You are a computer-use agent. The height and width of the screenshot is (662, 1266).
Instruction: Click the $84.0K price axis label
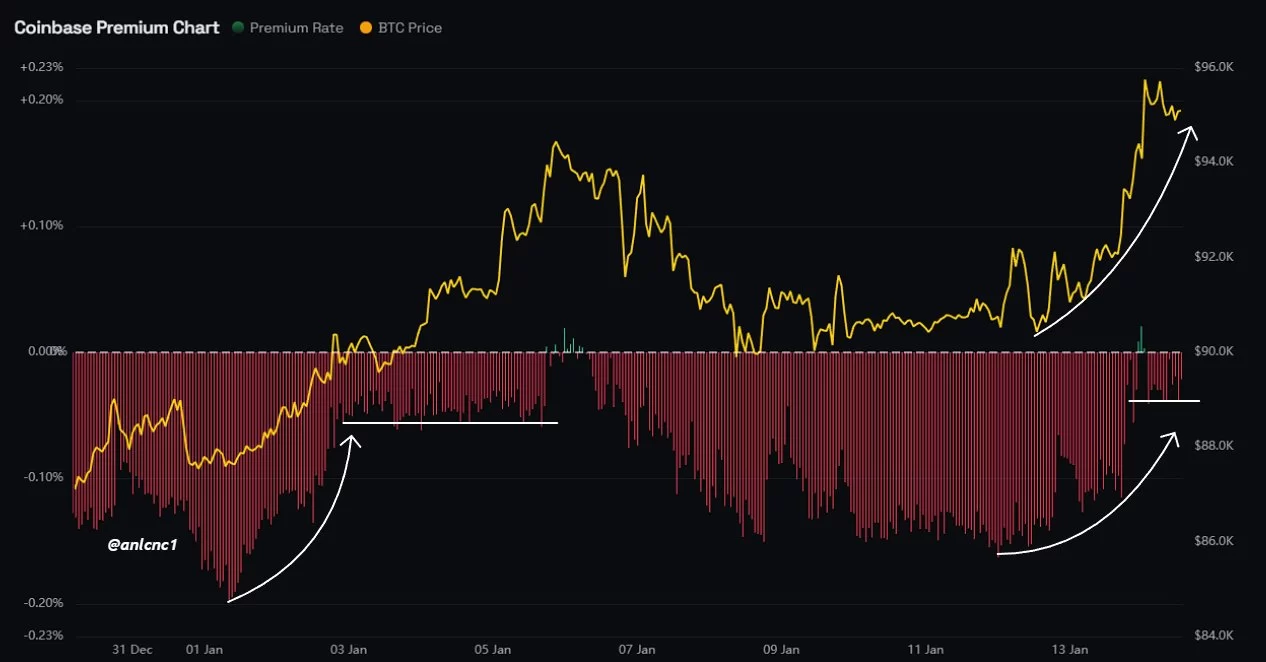1215,635
